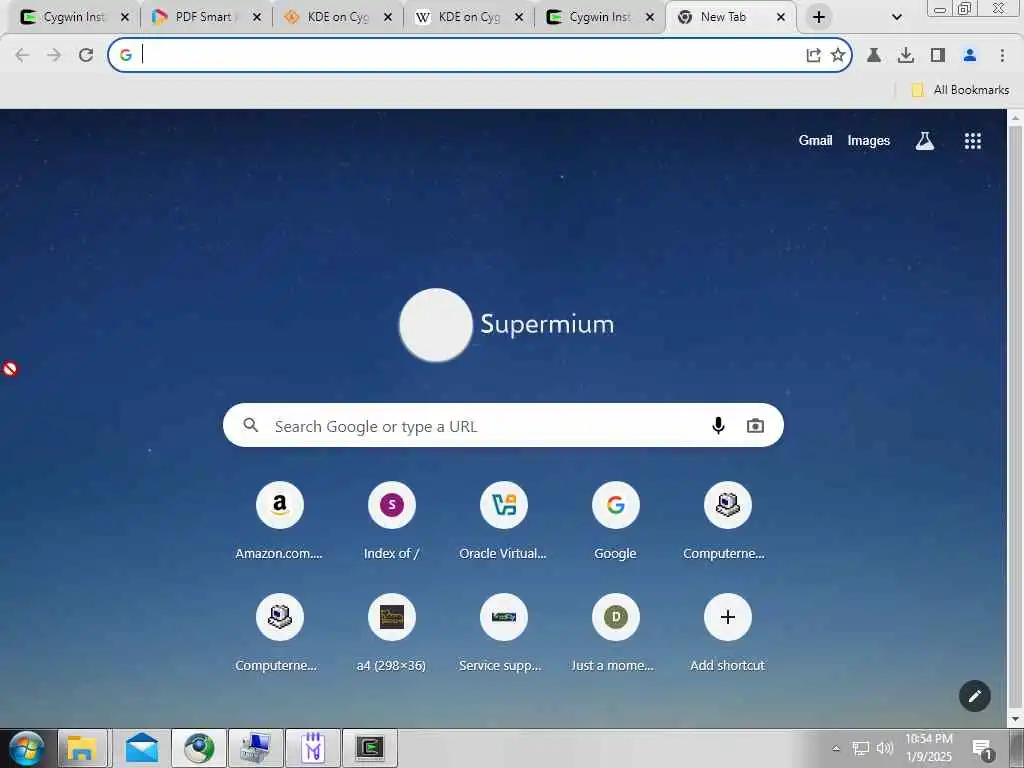The image size is (1024, 768).
Task: Go forward with the forward arrow
Action: [x=54, y=56]
